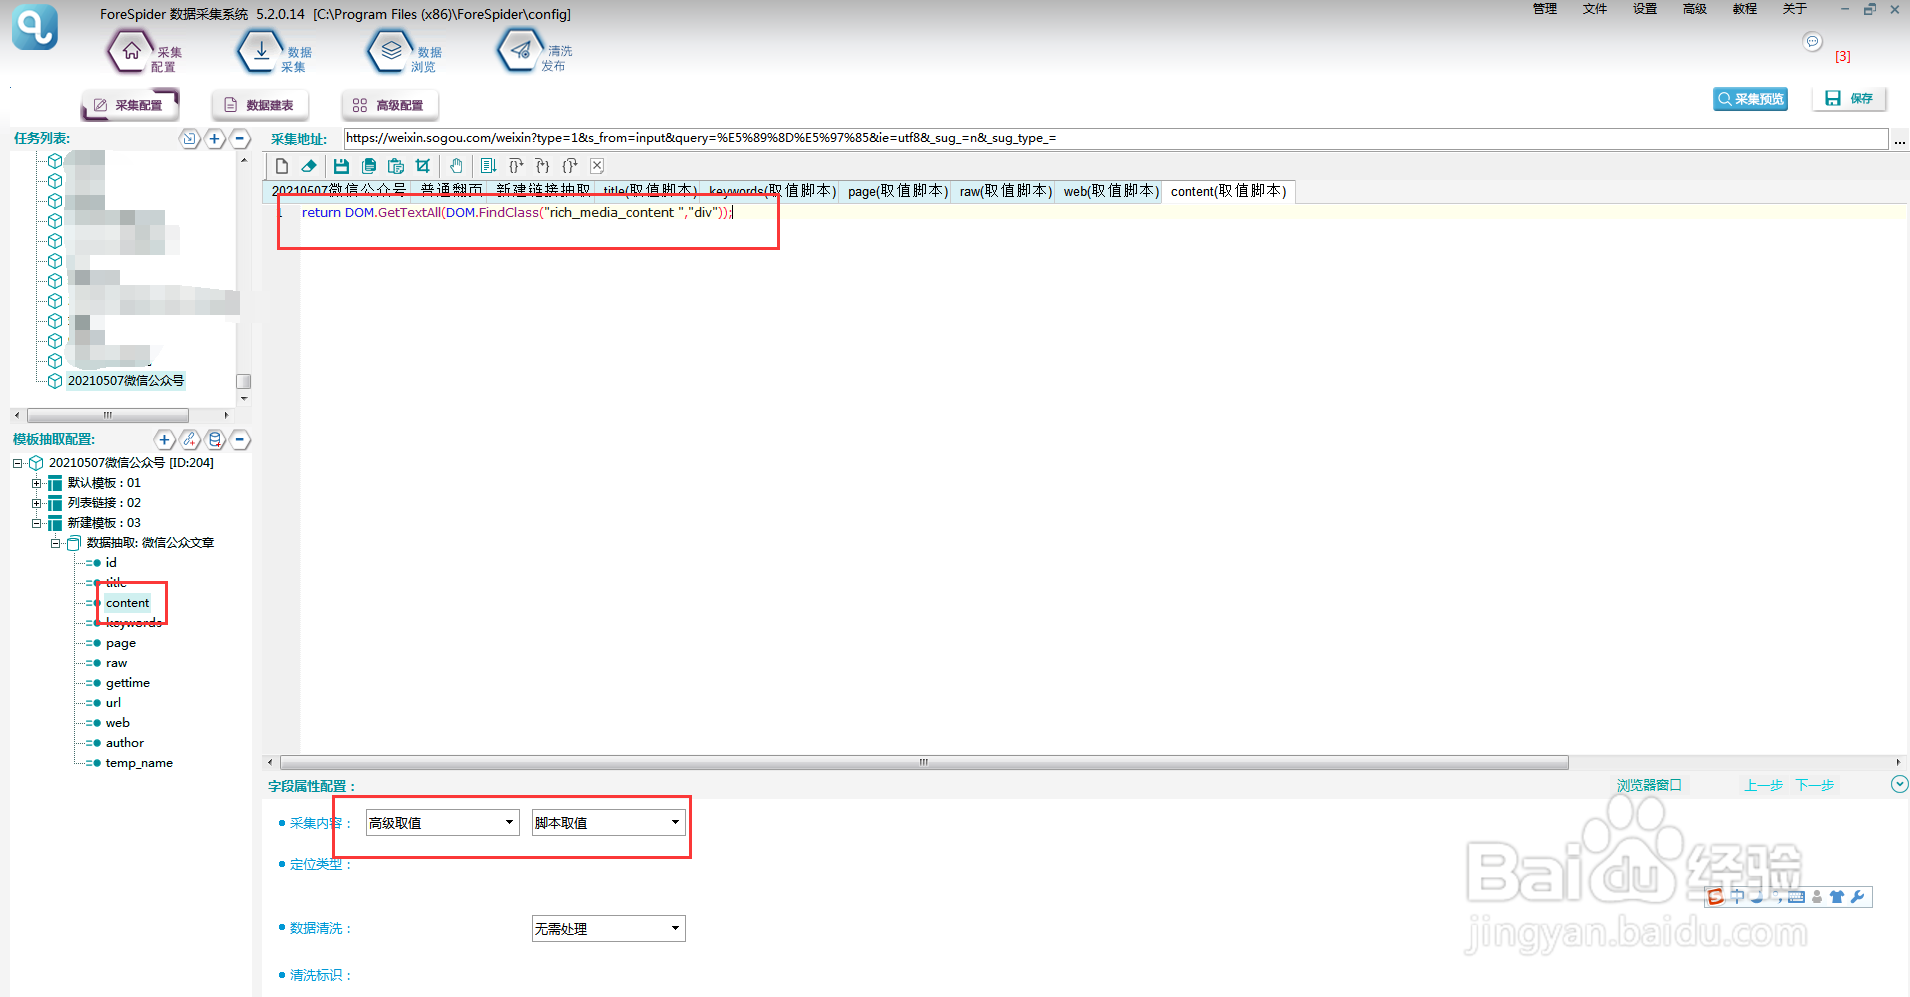Screen dimensions: 1910x997
Task: Open the 数据采集 download hexagon icon
Action: [261, 51]
